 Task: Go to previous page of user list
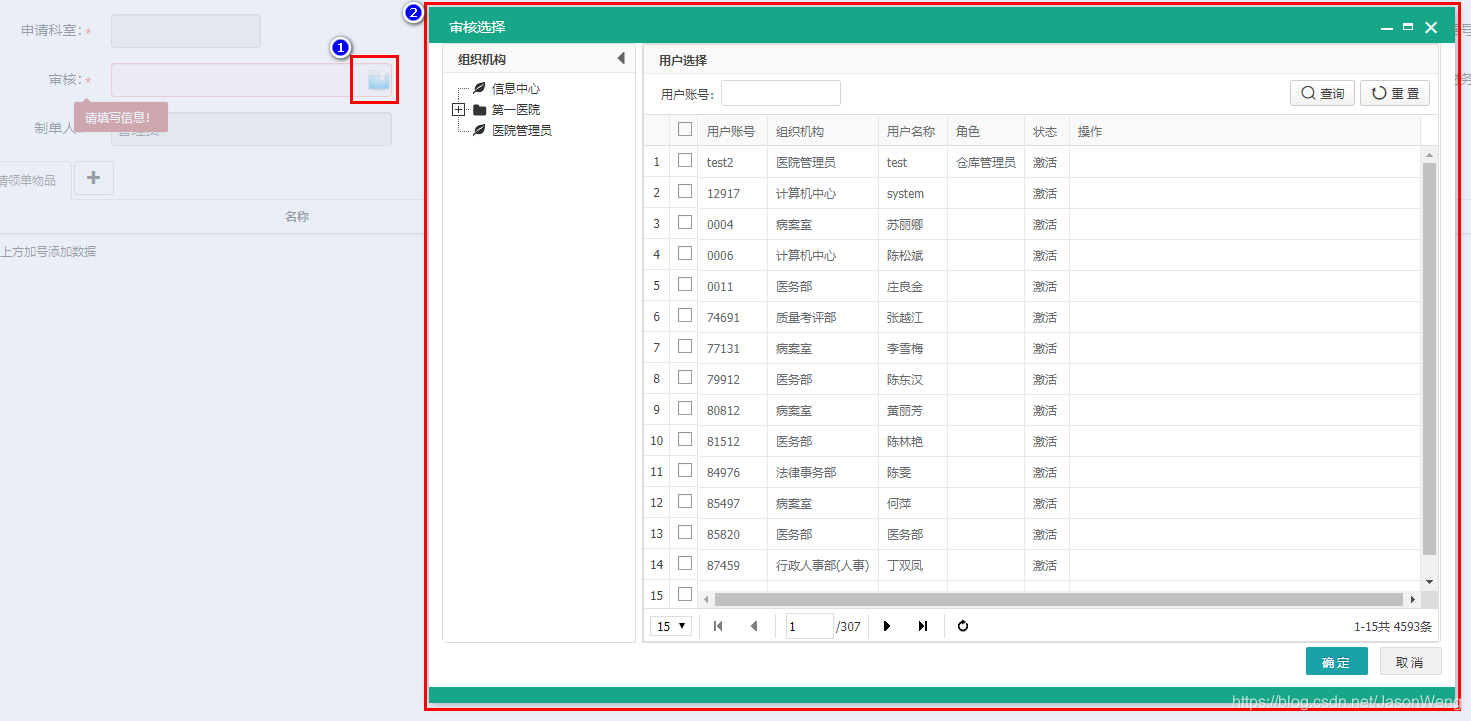754,626
